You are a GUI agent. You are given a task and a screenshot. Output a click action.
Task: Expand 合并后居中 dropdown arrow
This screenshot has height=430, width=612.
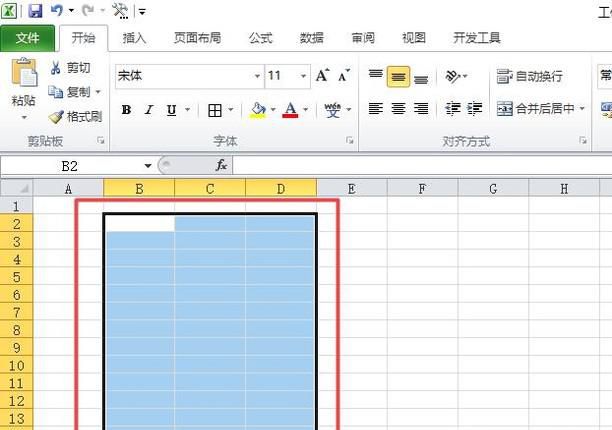582,108
